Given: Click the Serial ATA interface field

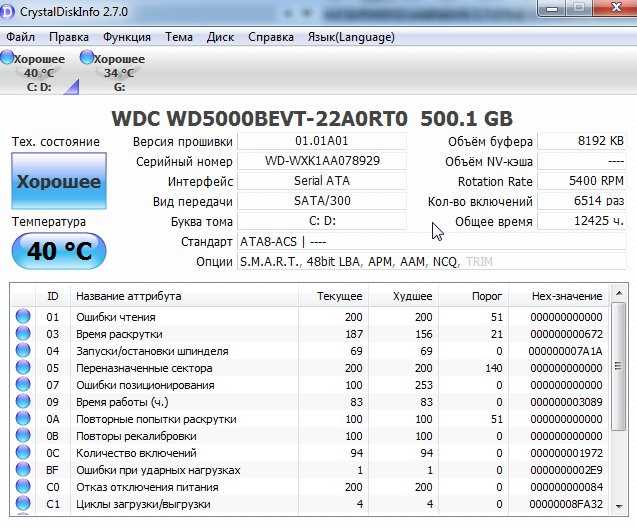Looking at the screenshot, I should tap(322, 181).
